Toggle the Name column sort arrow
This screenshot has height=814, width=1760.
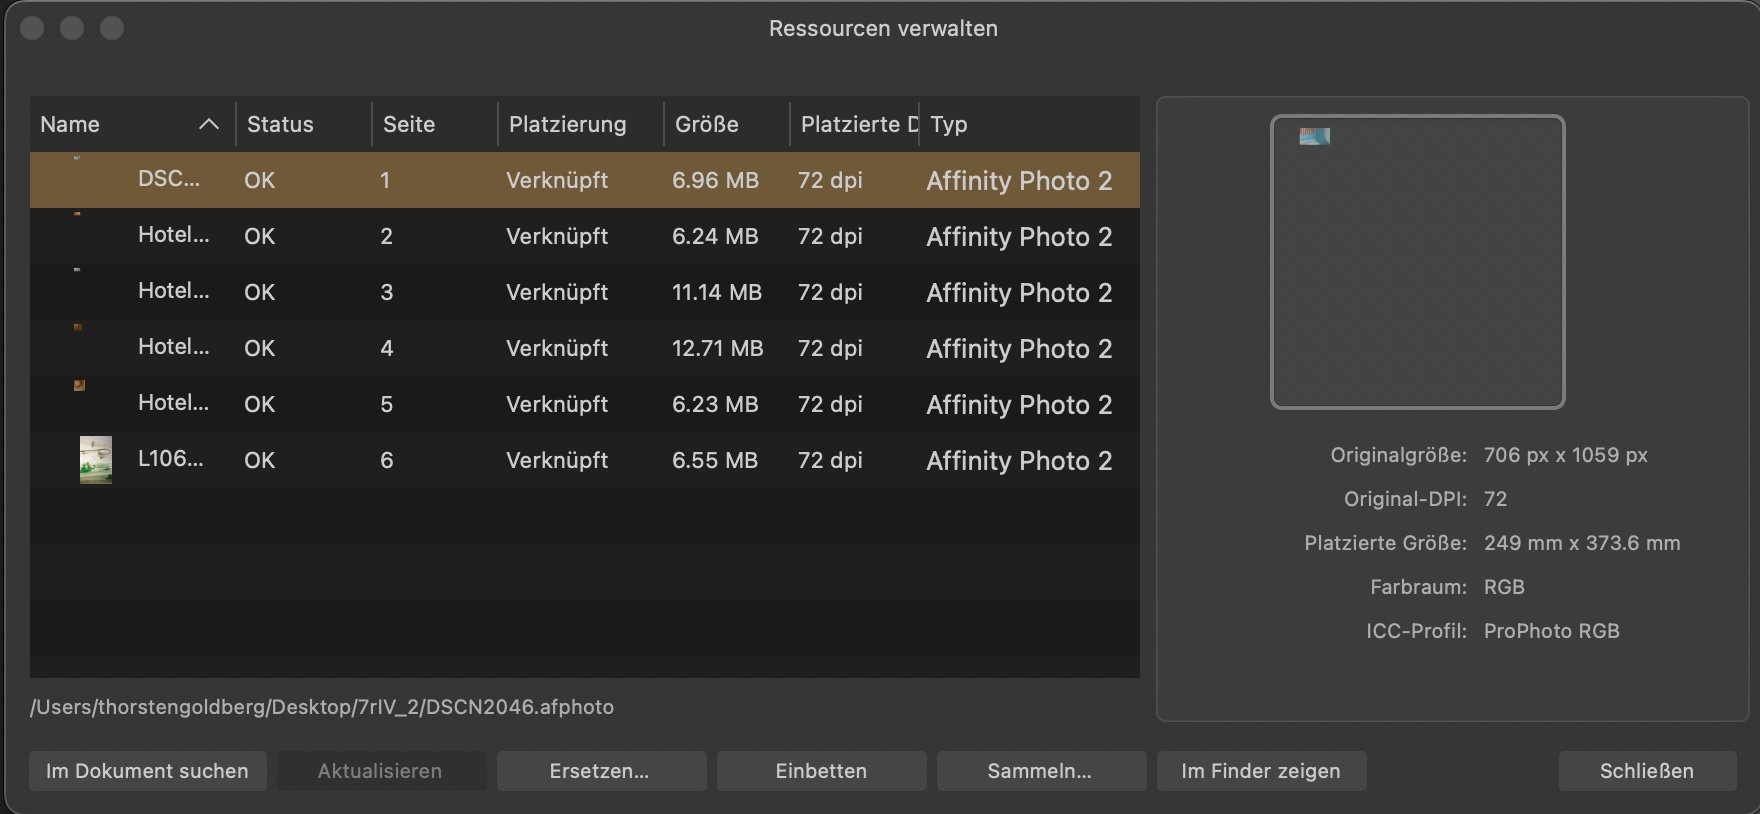[208, 124]
